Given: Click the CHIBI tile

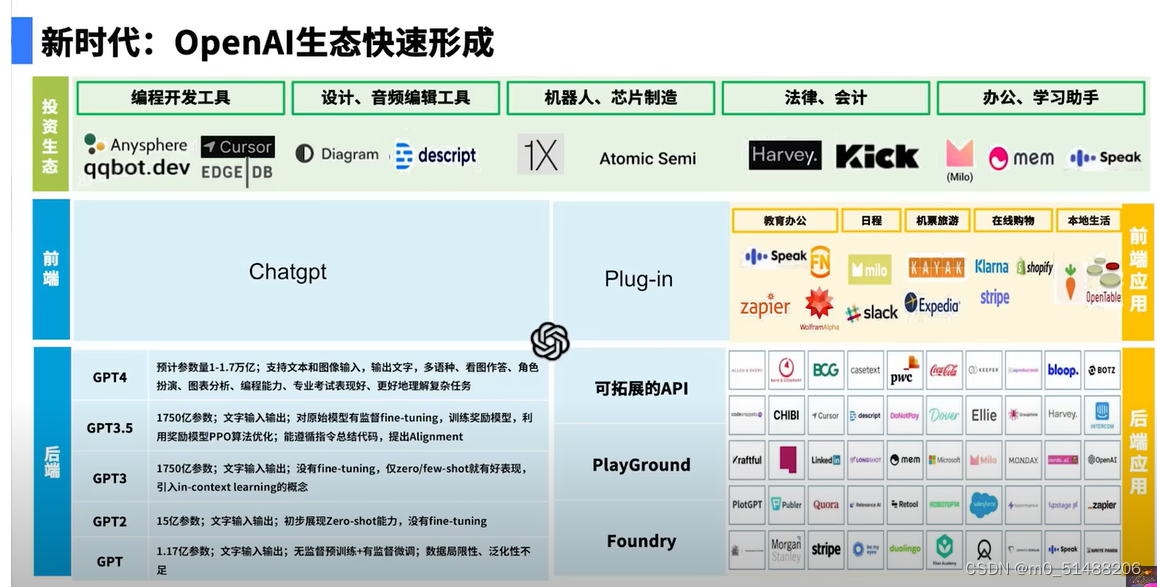Looking at the screenshot, I should click(x=786, y=415).
